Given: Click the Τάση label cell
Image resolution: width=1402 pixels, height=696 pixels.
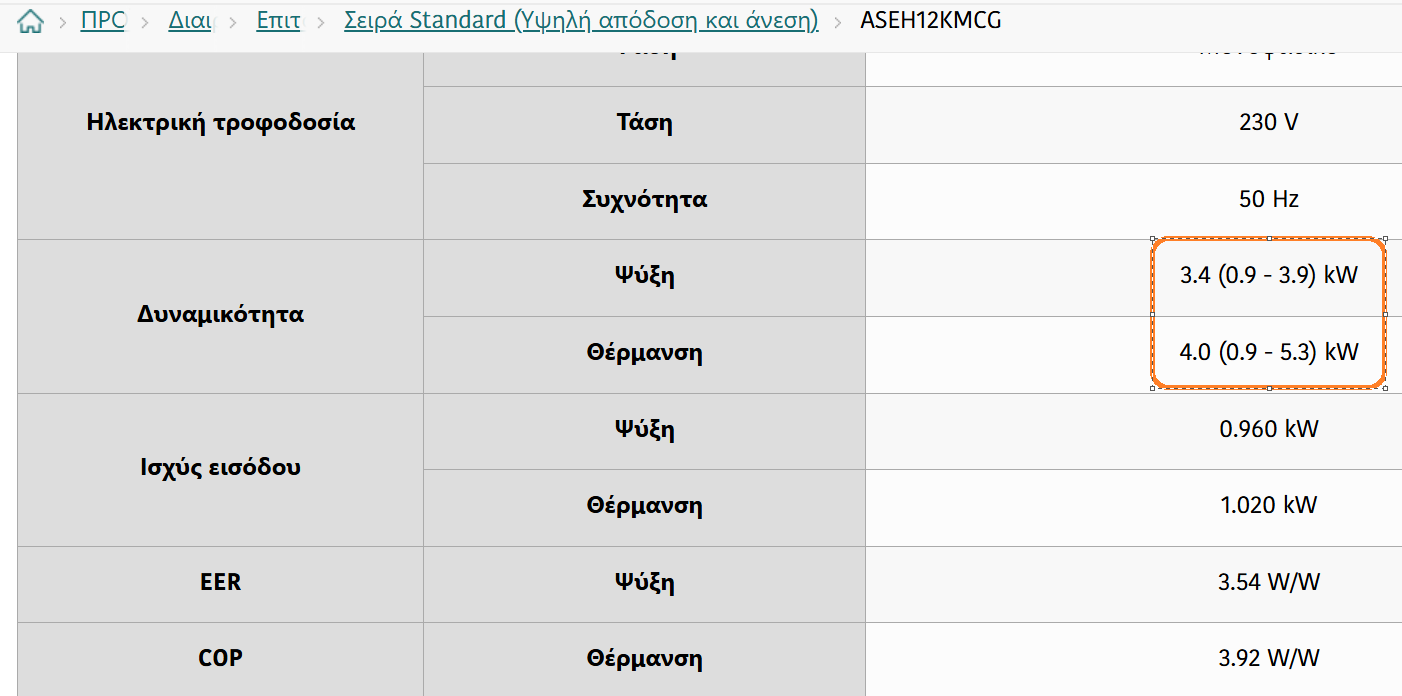Looking at the screenshot, I should (644, 124).
